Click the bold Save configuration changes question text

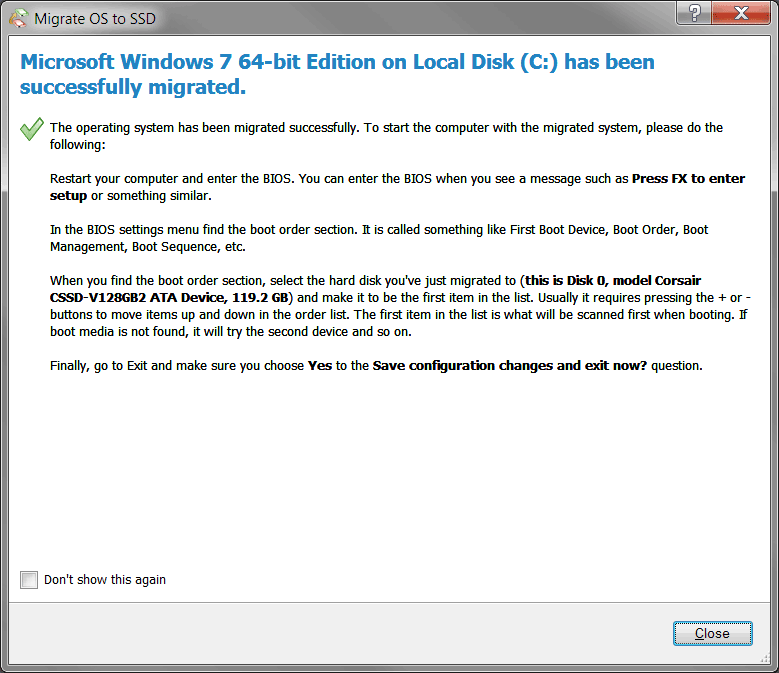[510, 366]
